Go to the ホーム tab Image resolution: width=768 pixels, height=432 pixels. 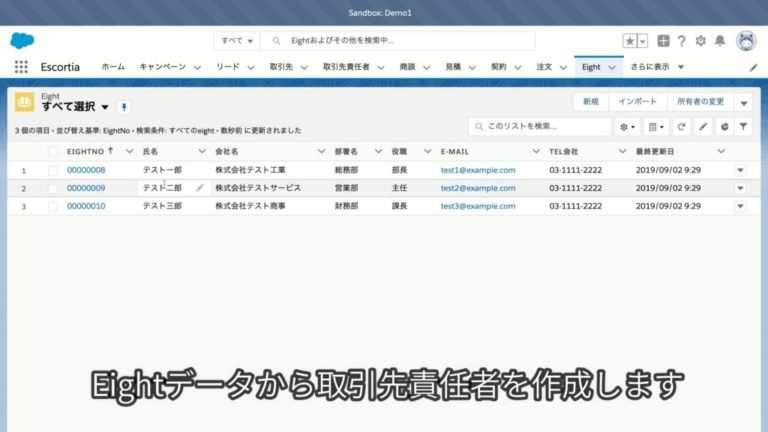coord(113,67)
